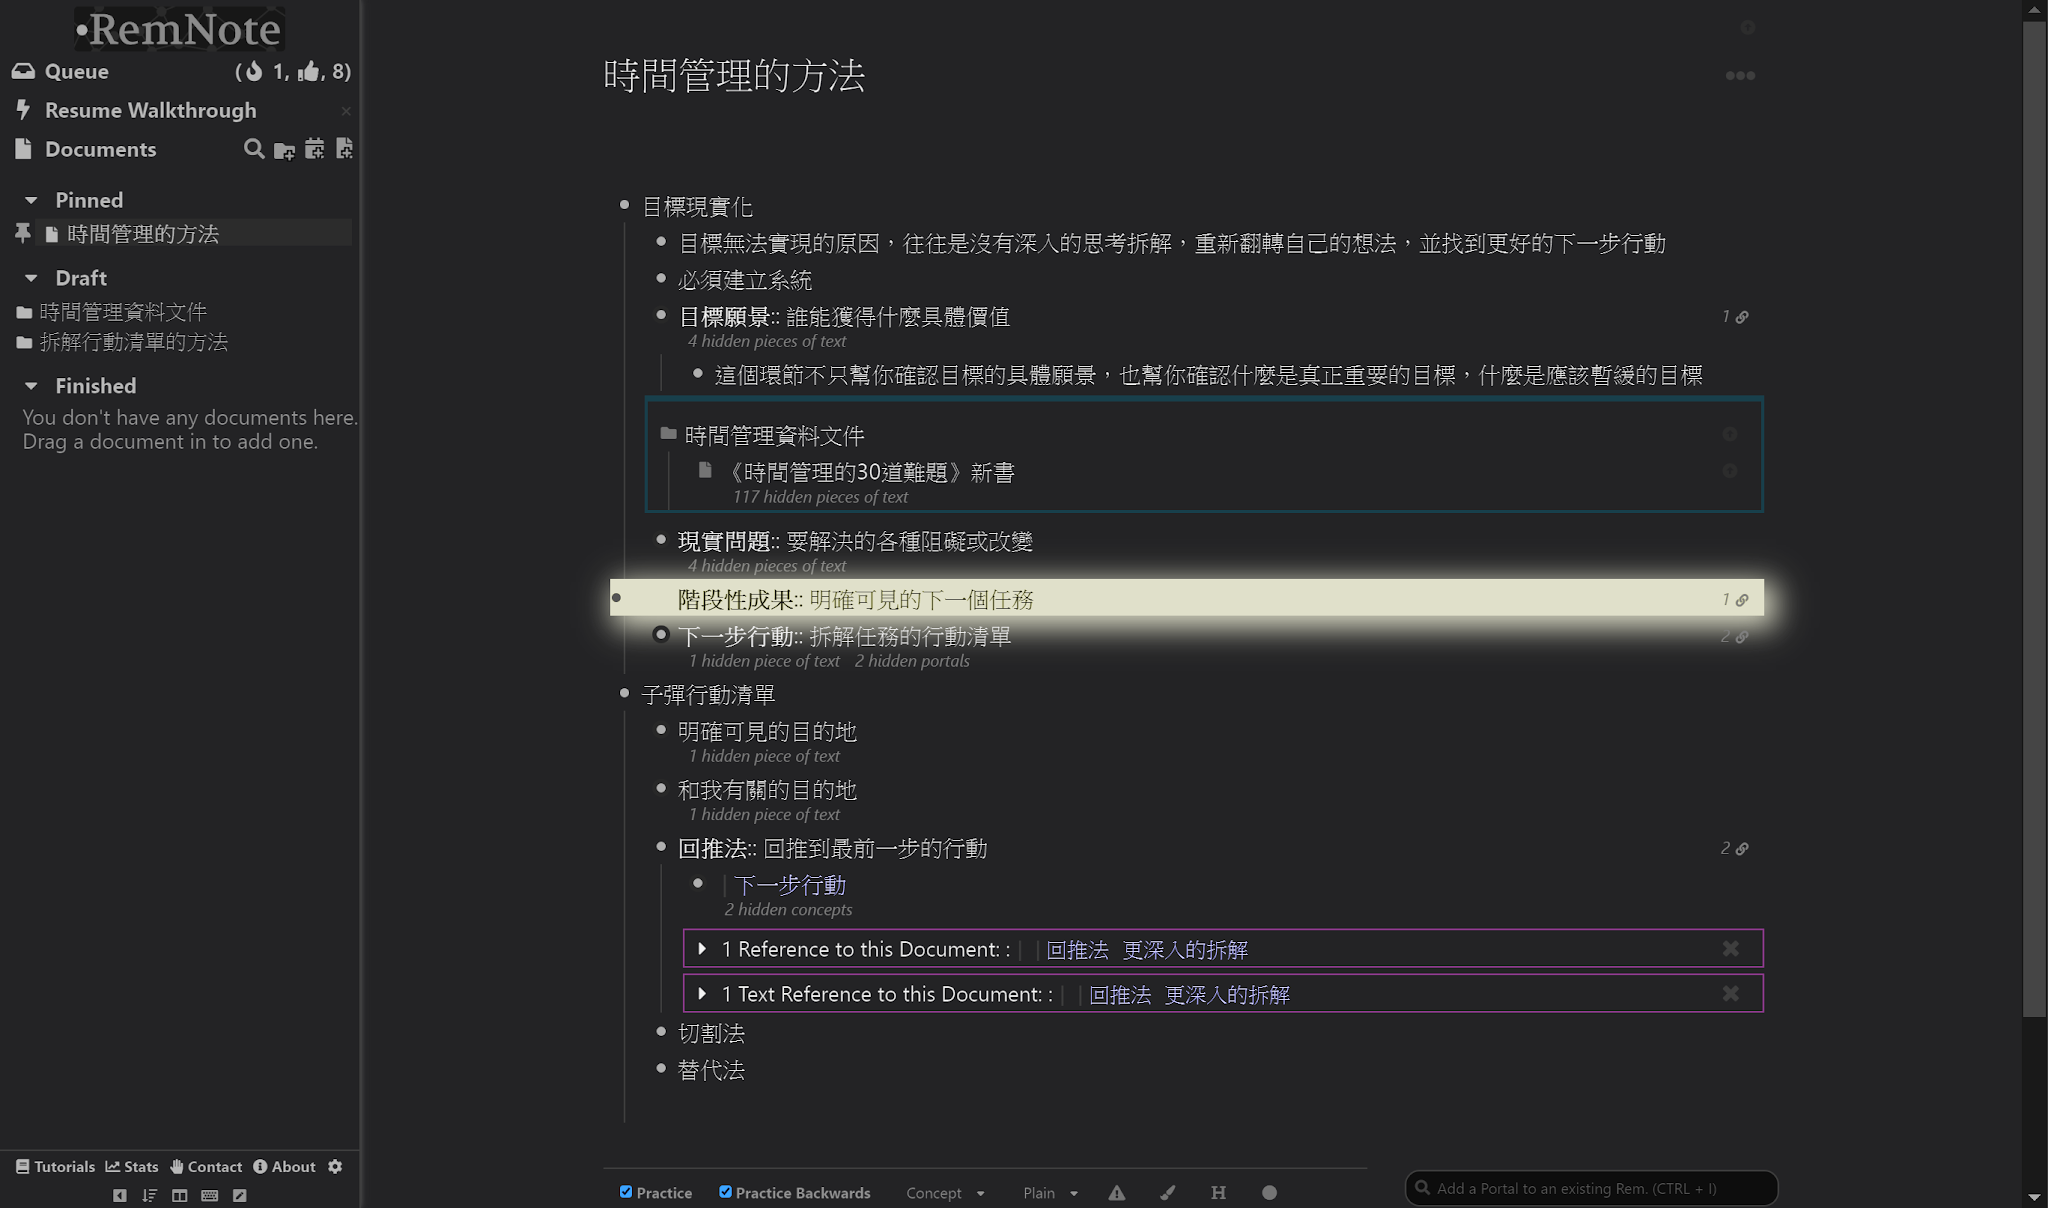This screenshot has width=2048, height=1208.
Task: Open the daily document calendar icon
Action: coord(314,149)
